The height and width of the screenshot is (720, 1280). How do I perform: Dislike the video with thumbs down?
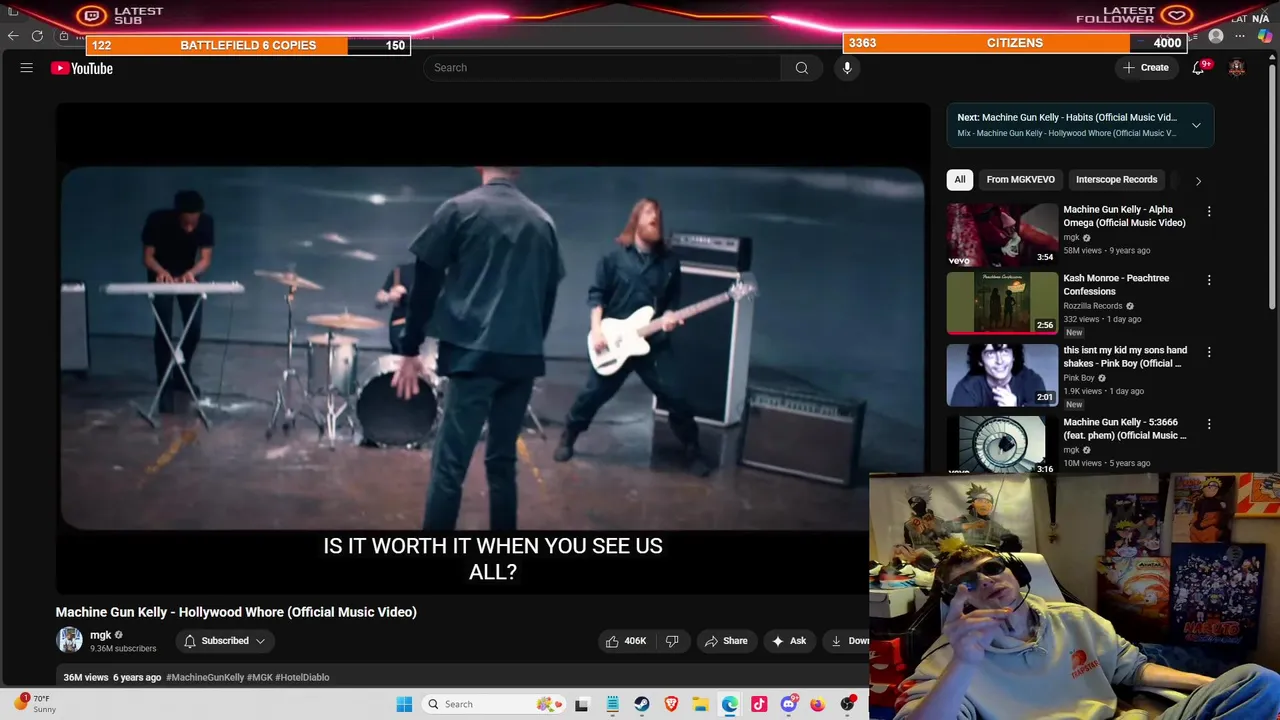tap(672, 641)
